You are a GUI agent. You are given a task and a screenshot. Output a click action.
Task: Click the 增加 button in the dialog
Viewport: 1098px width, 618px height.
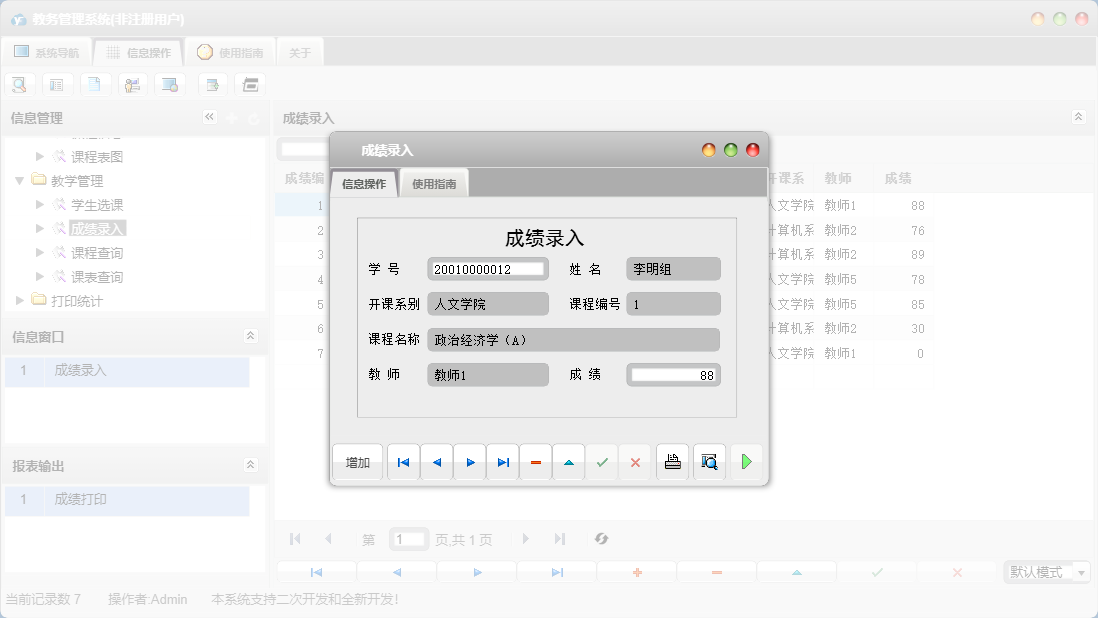coord(357,461)
